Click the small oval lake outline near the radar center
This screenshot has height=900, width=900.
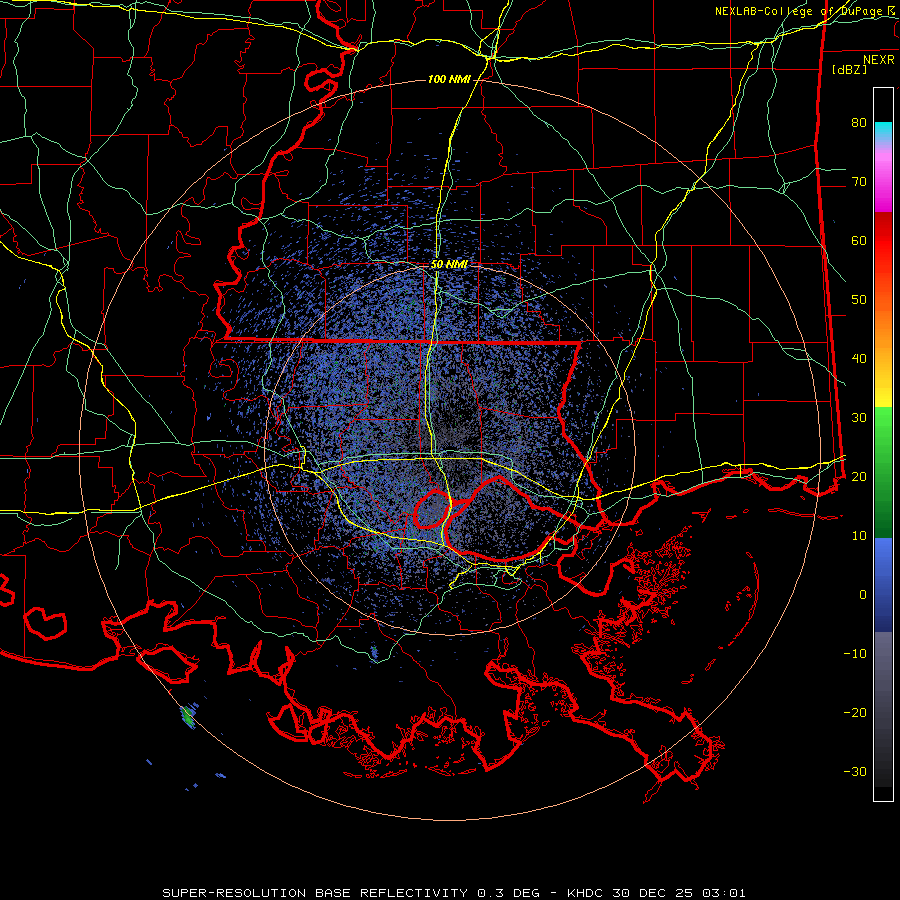[x=431, y=509]
